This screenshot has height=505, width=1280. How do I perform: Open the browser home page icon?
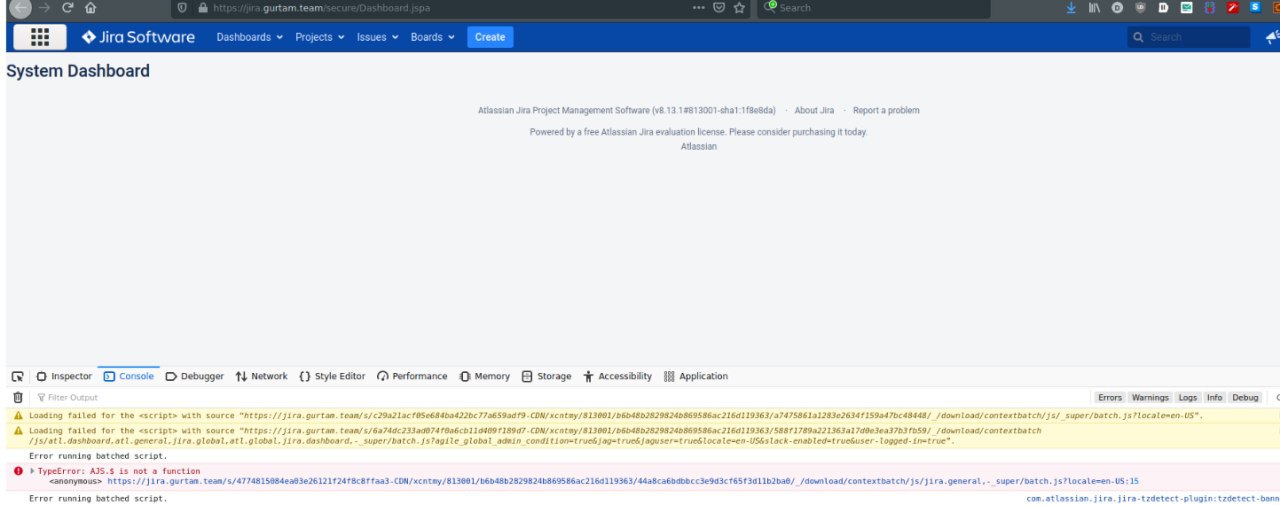(91, 8)
